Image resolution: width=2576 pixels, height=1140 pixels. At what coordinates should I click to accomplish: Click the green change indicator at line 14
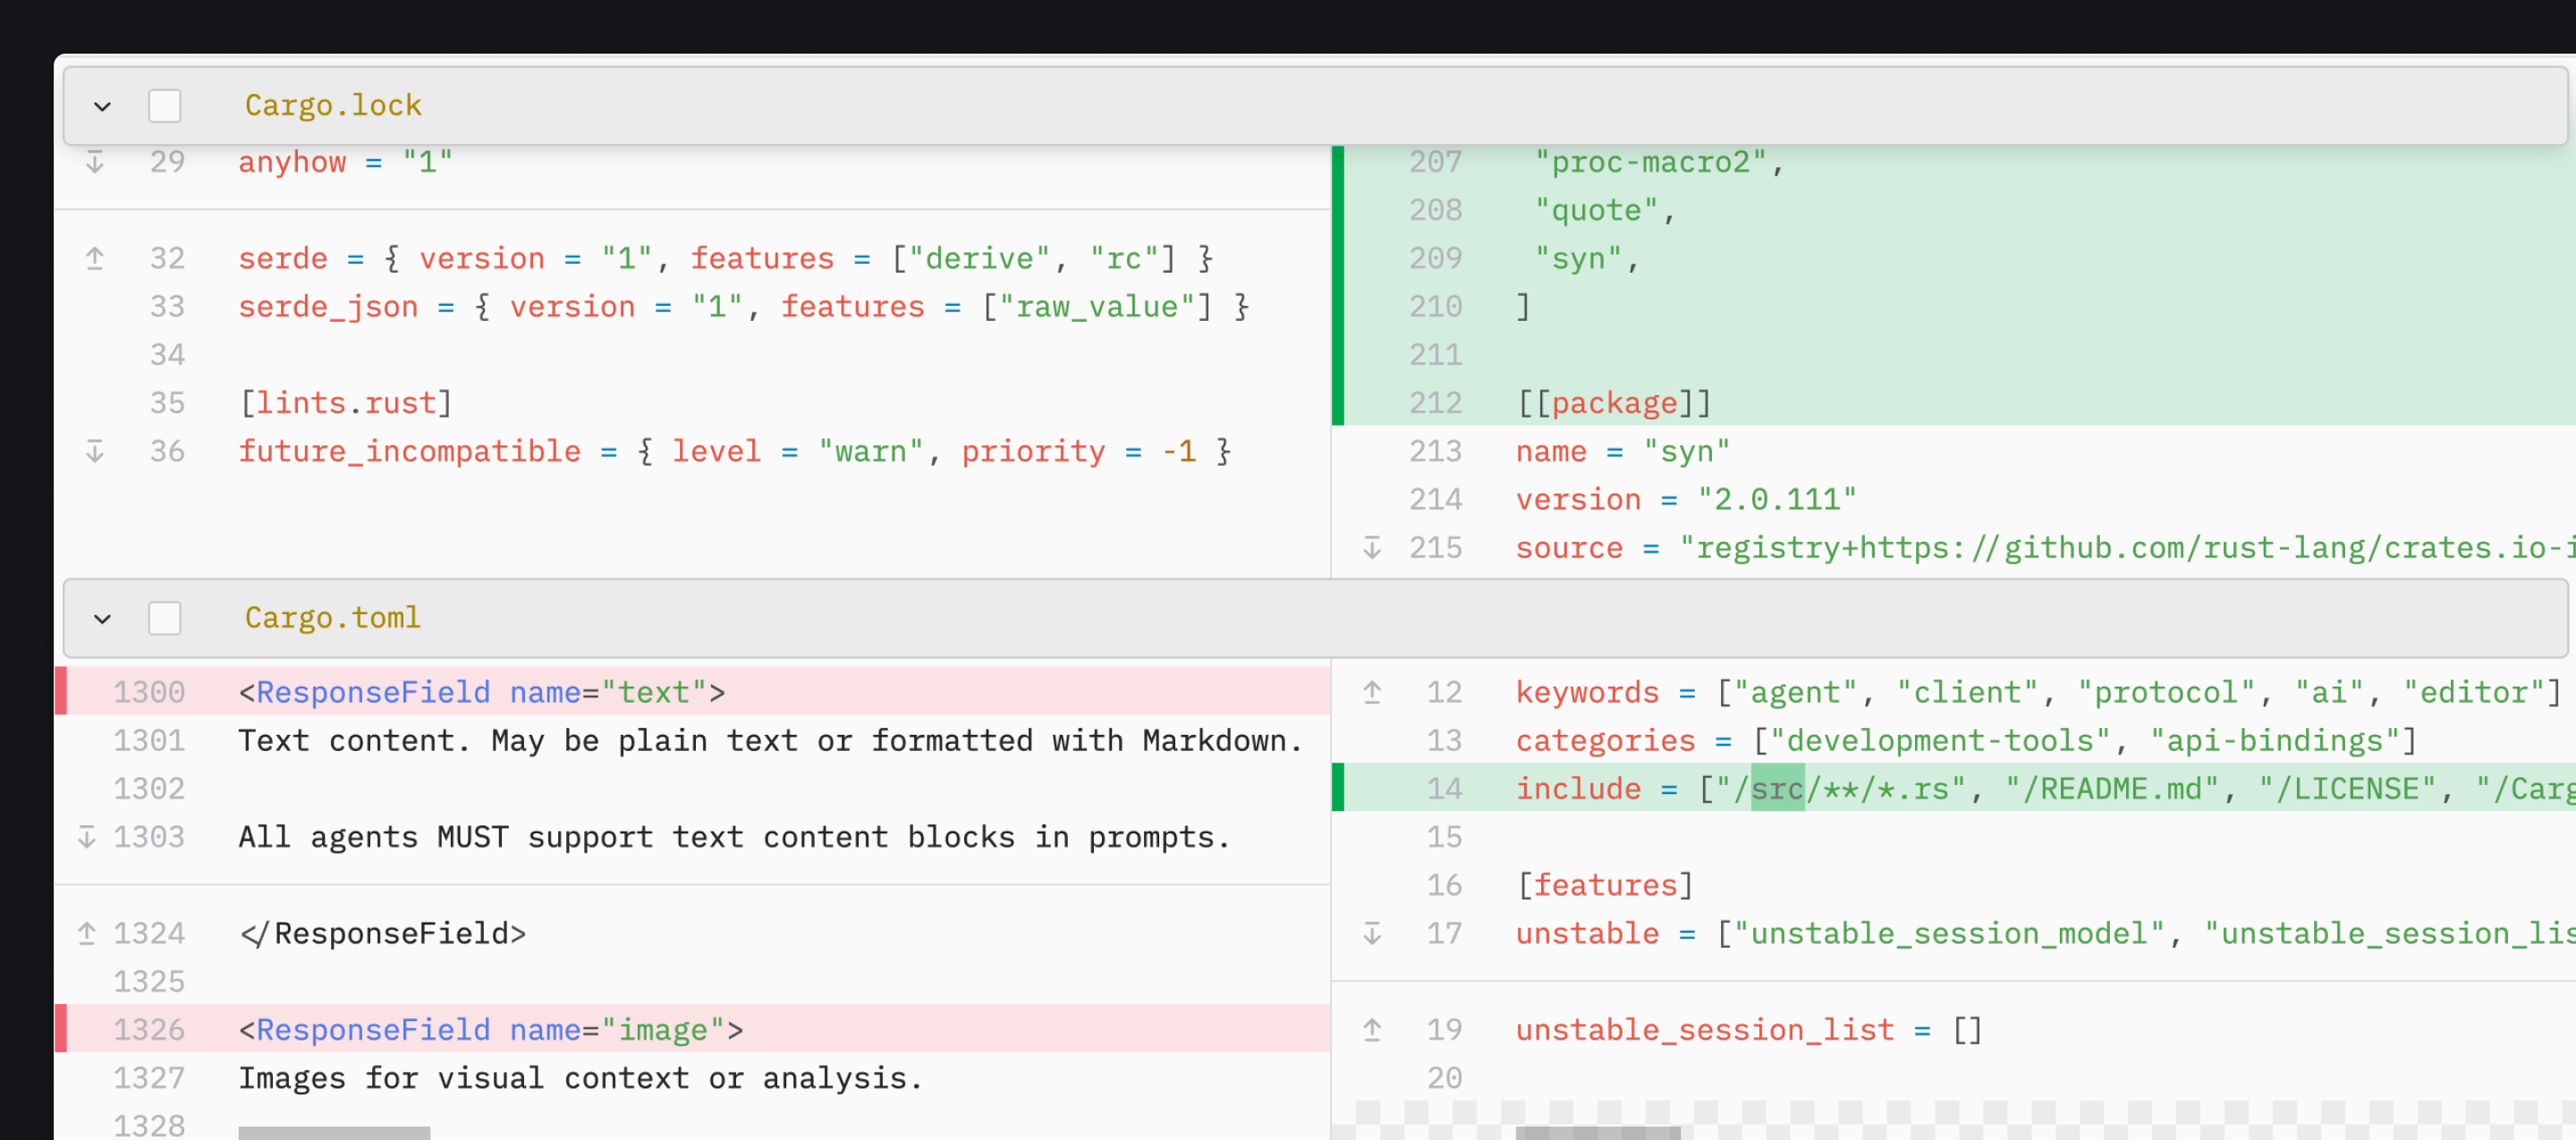point(1337,788)
